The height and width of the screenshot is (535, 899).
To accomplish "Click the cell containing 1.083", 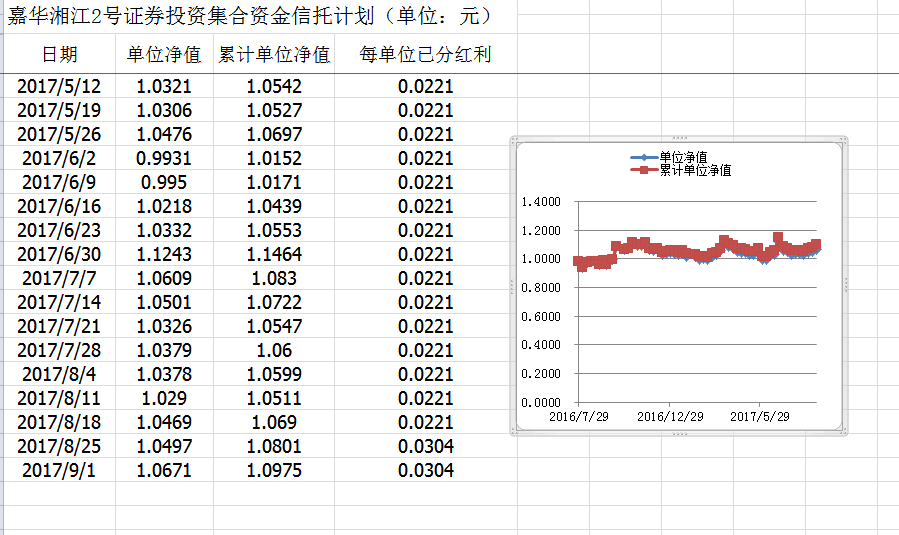I will click(274, 279).
